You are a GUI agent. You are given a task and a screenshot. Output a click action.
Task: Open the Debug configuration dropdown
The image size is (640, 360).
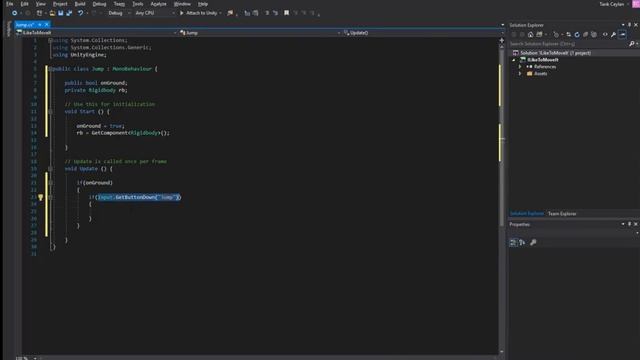[x=119, y=13]
